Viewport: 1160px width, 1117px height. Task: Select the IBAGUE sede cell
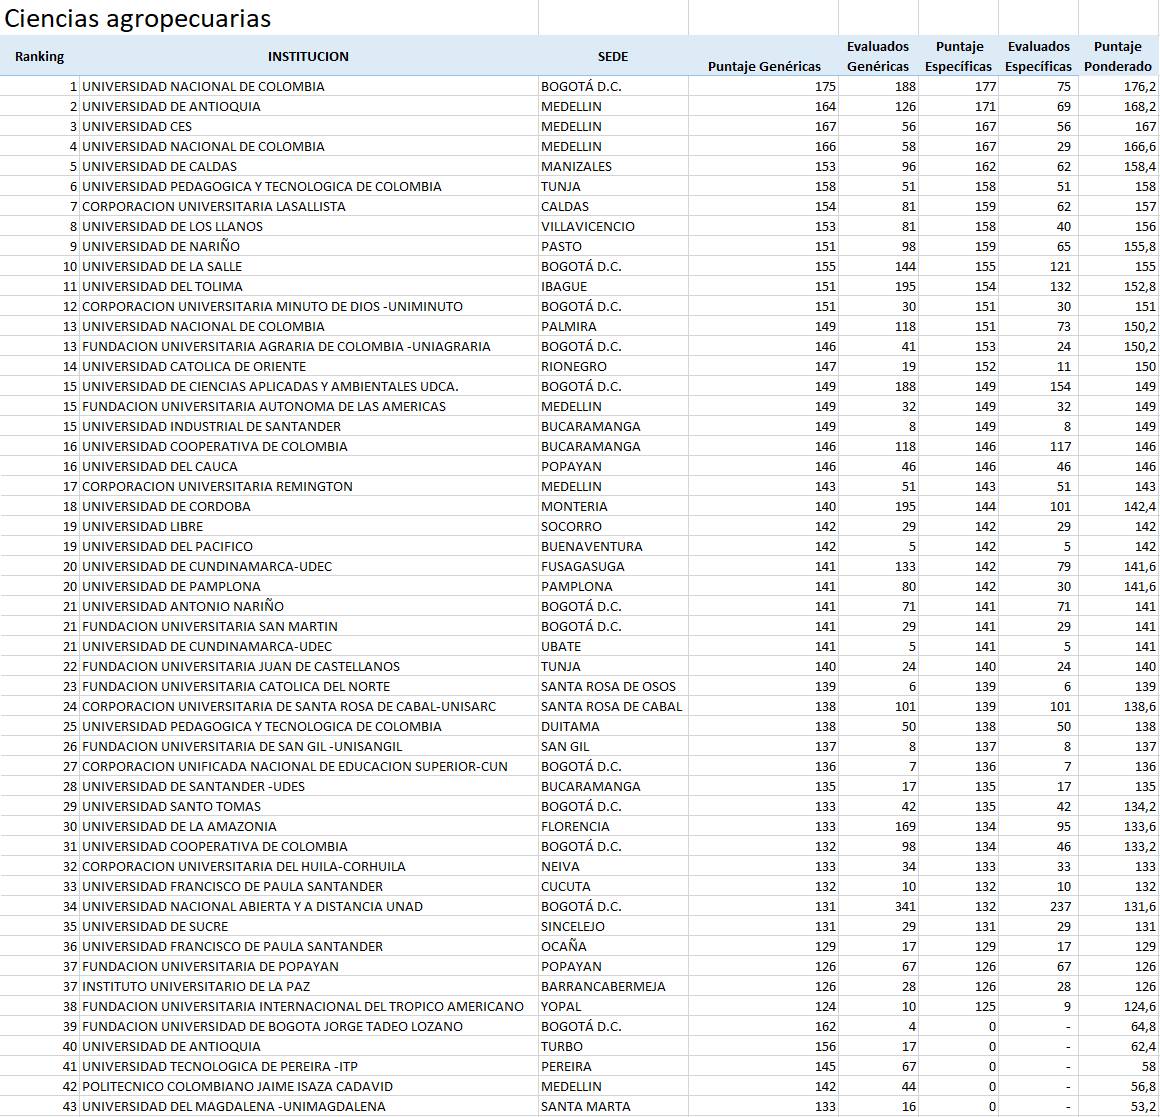(564, 287)
